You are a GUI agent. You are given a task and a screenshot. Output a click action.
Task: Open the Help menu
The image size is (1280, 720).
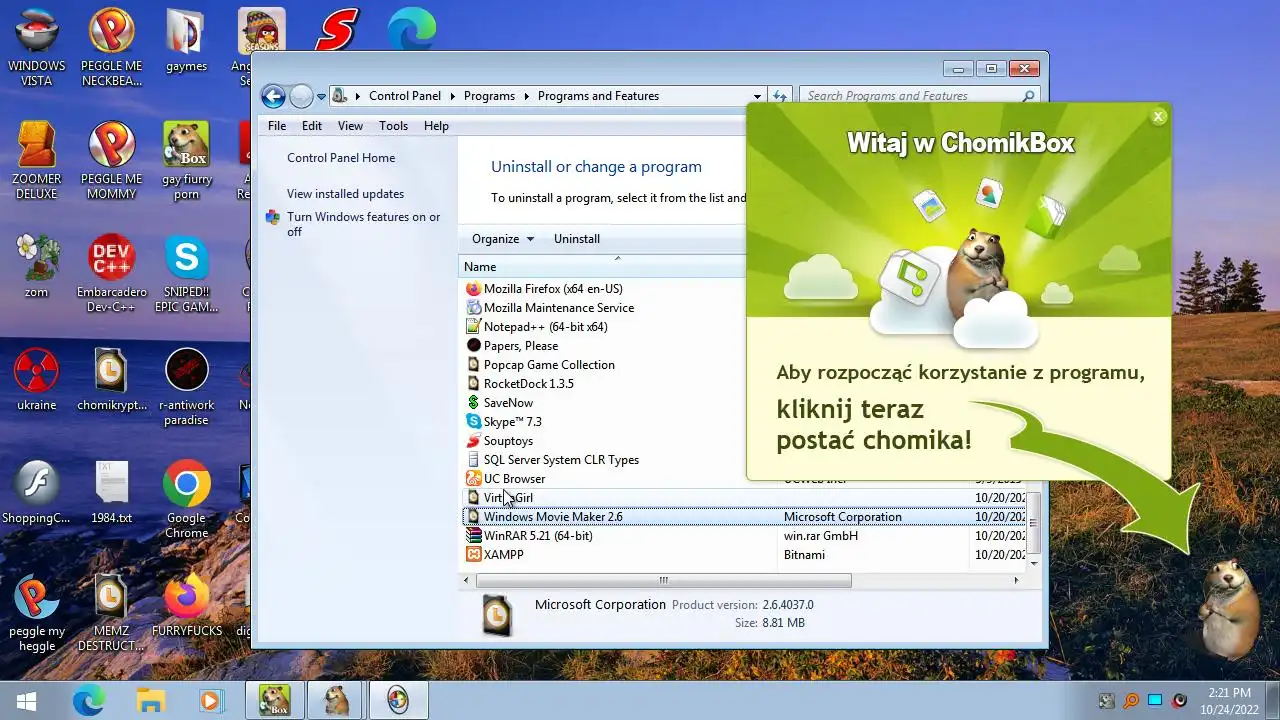pos(436,126)
